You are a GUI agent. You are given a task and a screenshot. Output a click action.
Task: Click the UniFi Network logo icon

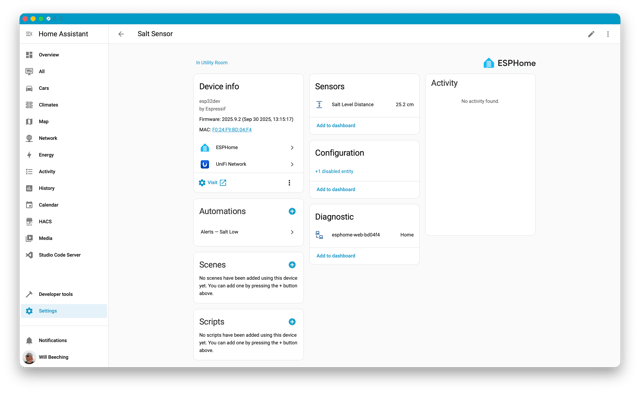[205, 164]
